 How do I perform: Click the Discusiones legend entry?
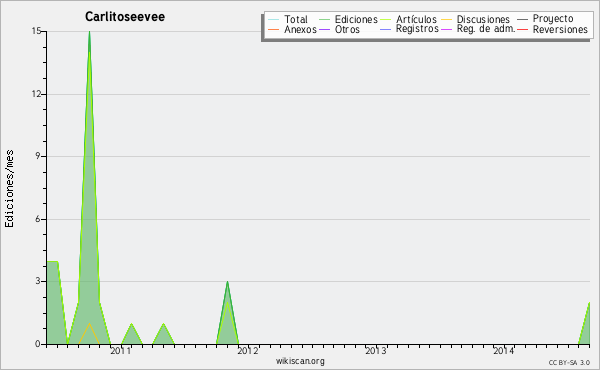[476, 19]
